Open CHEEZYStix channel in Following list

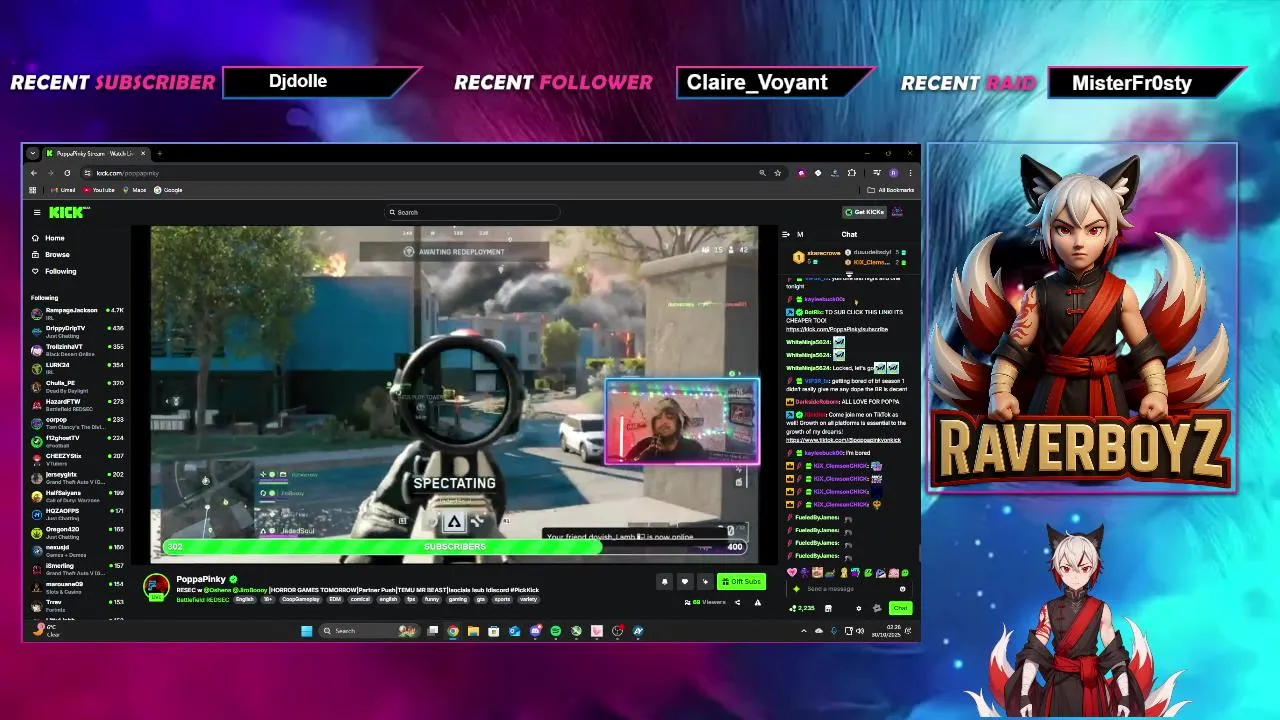tap(78, 458)
